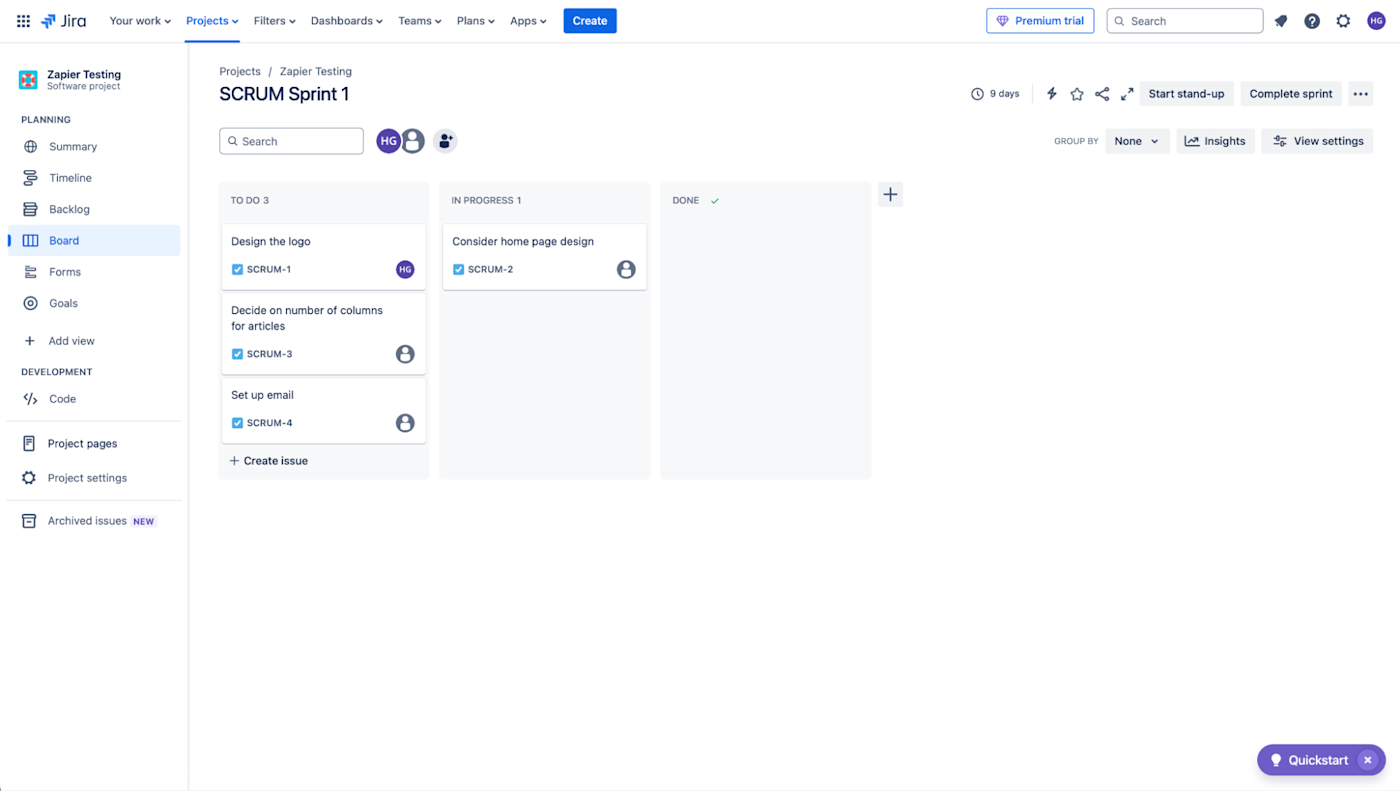Click the task type icon on SCRUM-1

coord(237,269)
